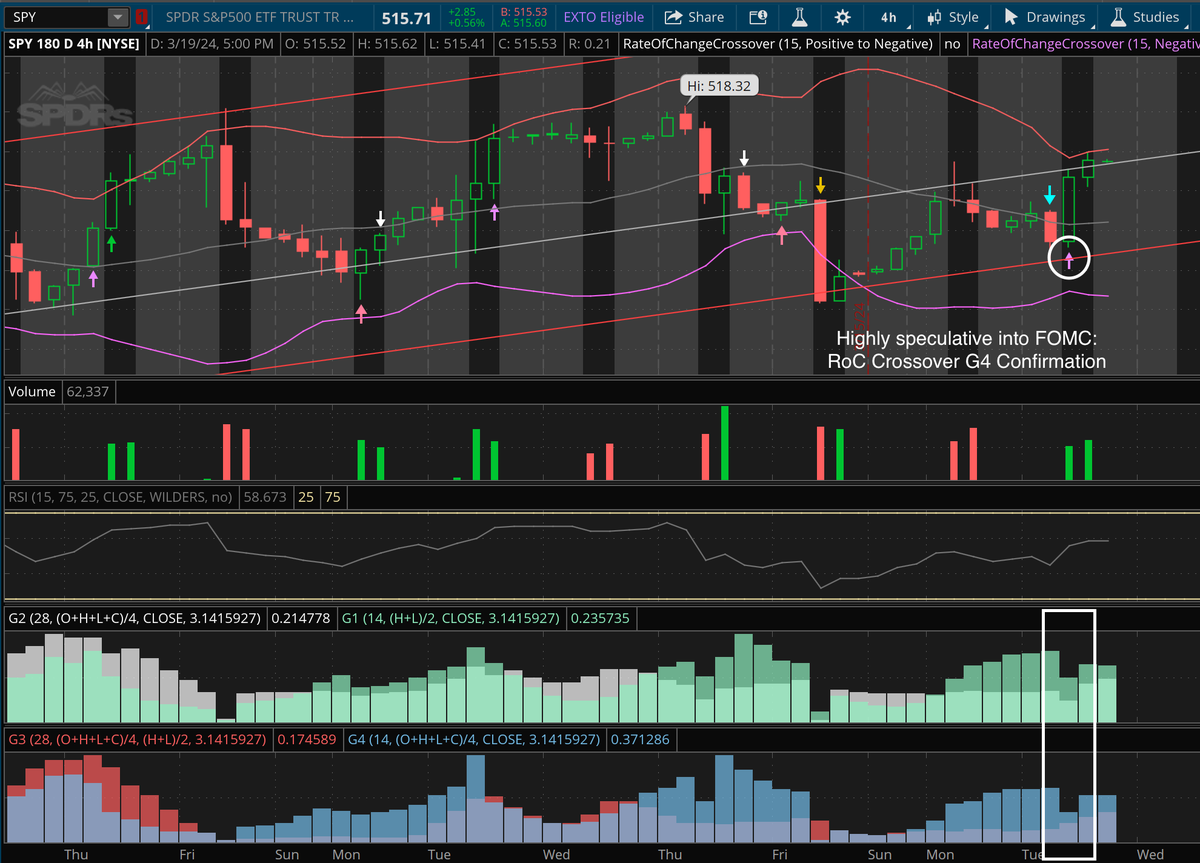The image size is (1200, 863).
Task: Click the Hi: 518.32 price bubble
Action: click(x=718, y=86)
